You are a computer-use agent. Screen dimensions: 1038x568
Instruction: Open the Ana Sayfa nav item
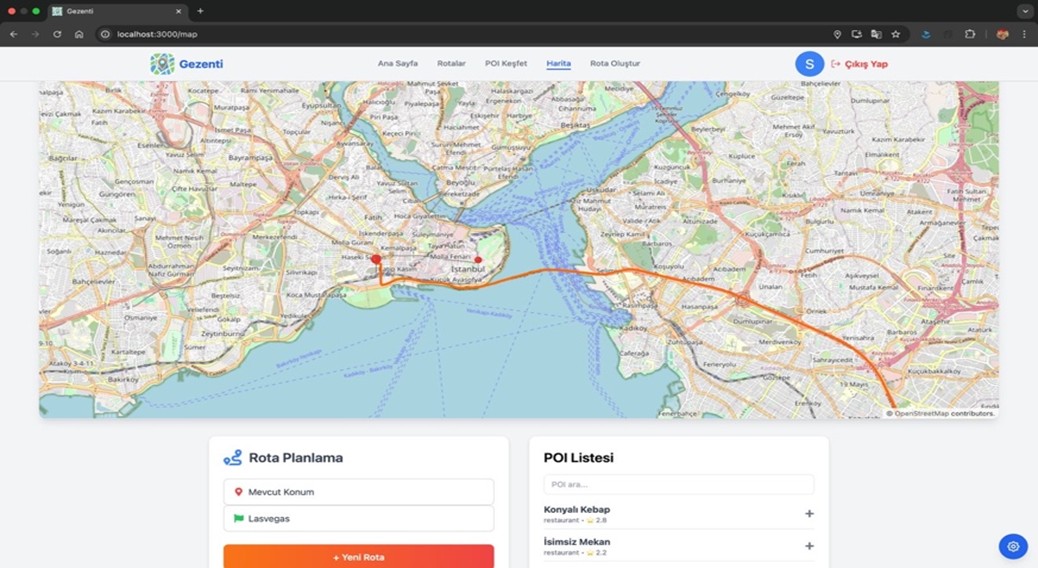click(x=397, y=64)
